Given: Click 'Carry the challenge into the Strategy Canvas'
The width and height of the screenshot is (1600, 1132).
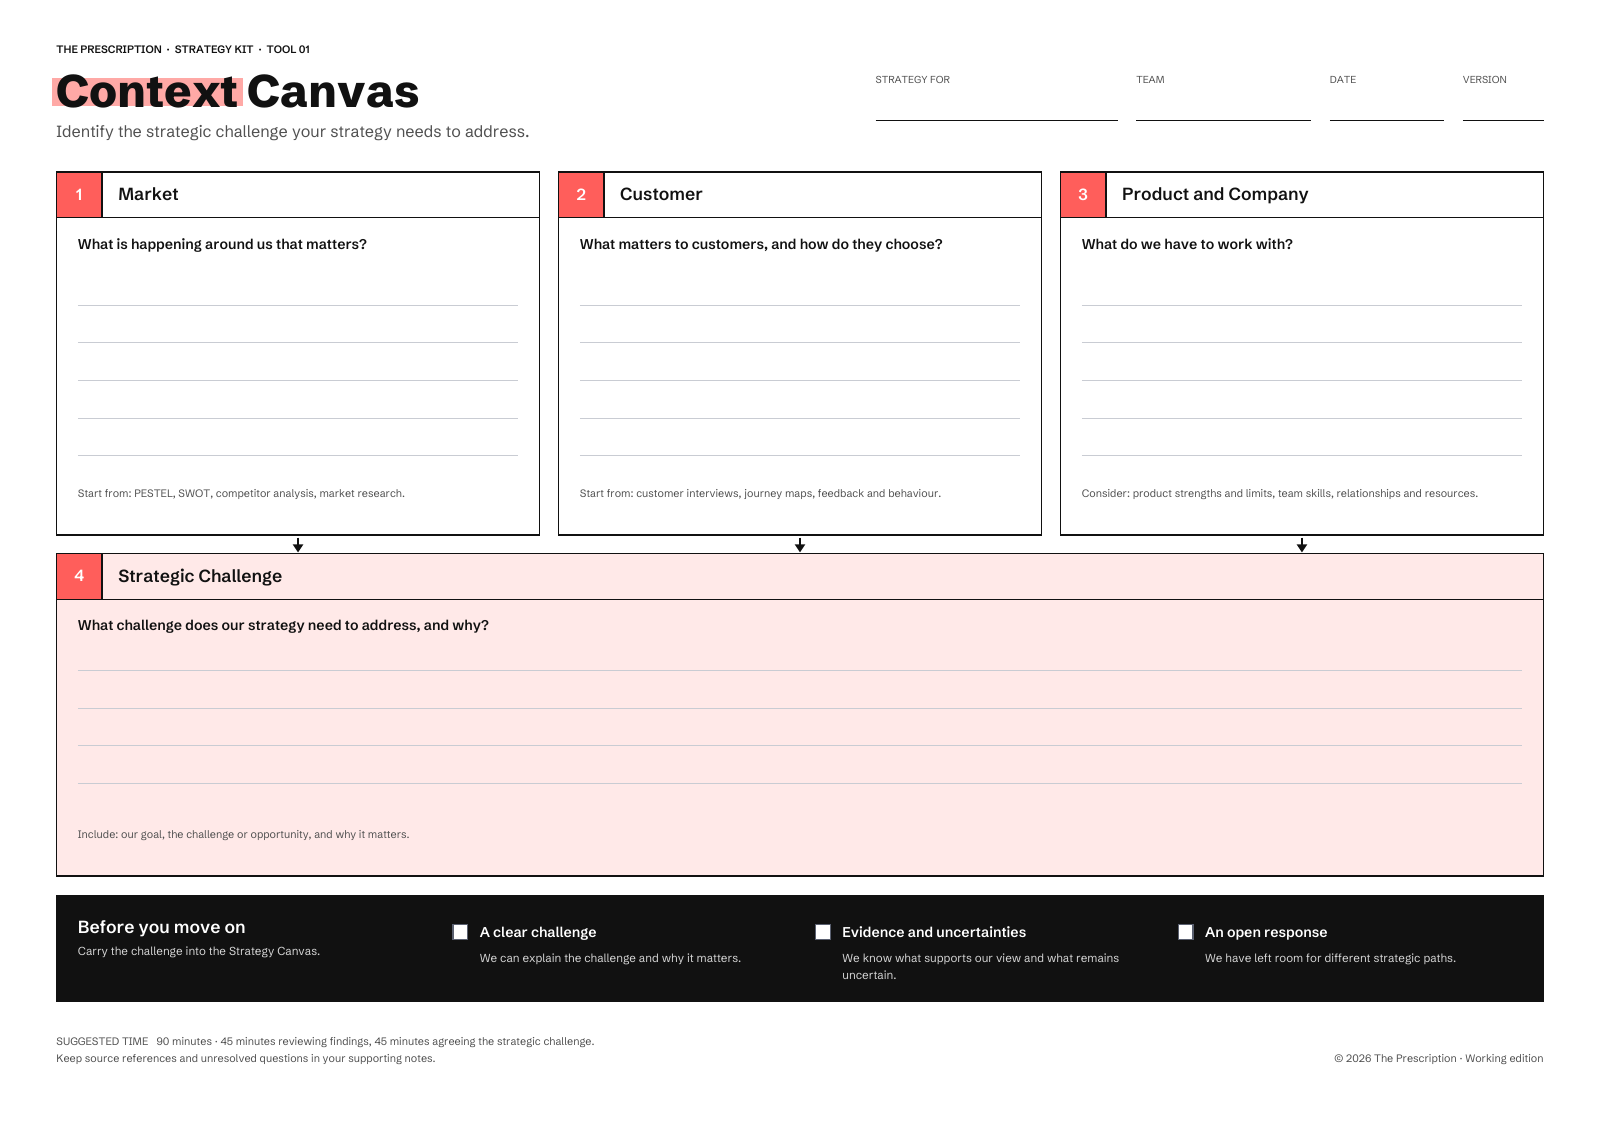Looking at the screenshot, I should [x=199, y=951].
